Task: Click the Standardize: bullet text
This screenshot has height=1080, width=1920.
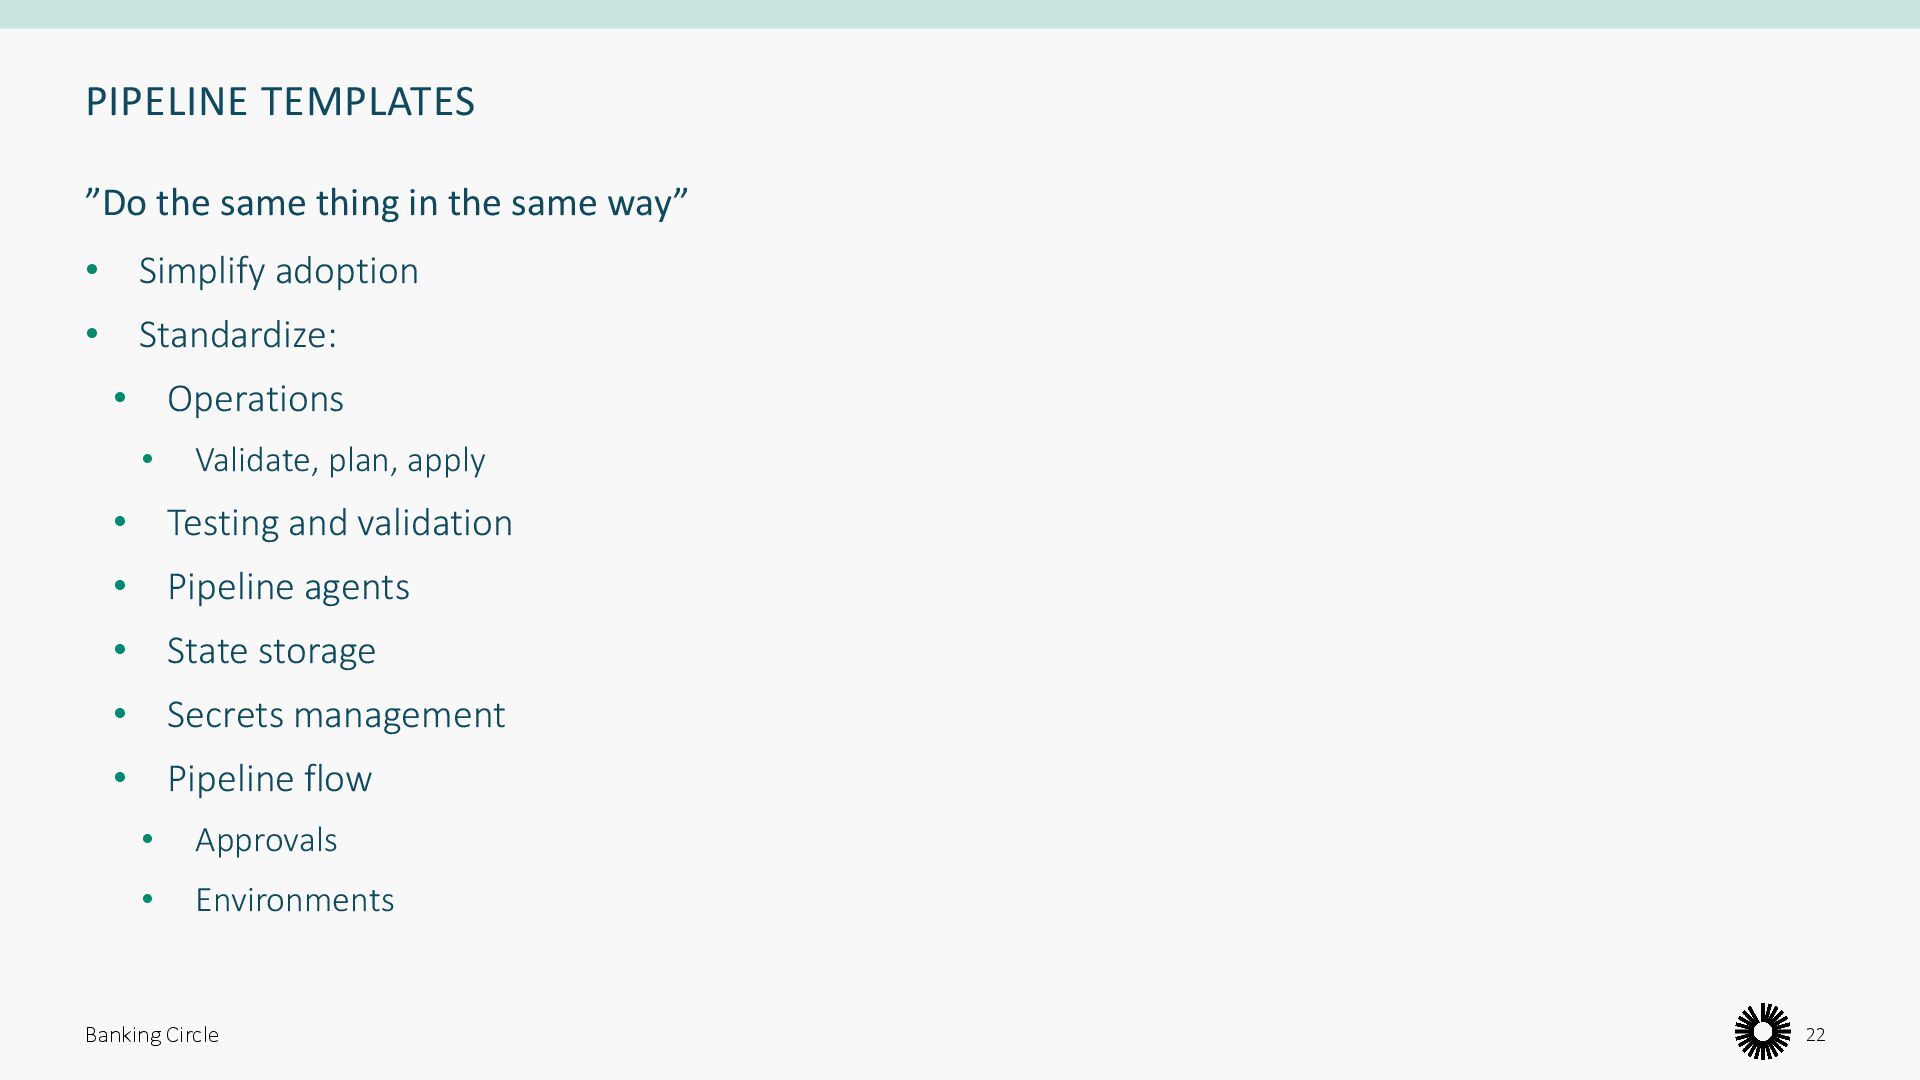Action: 238,335
